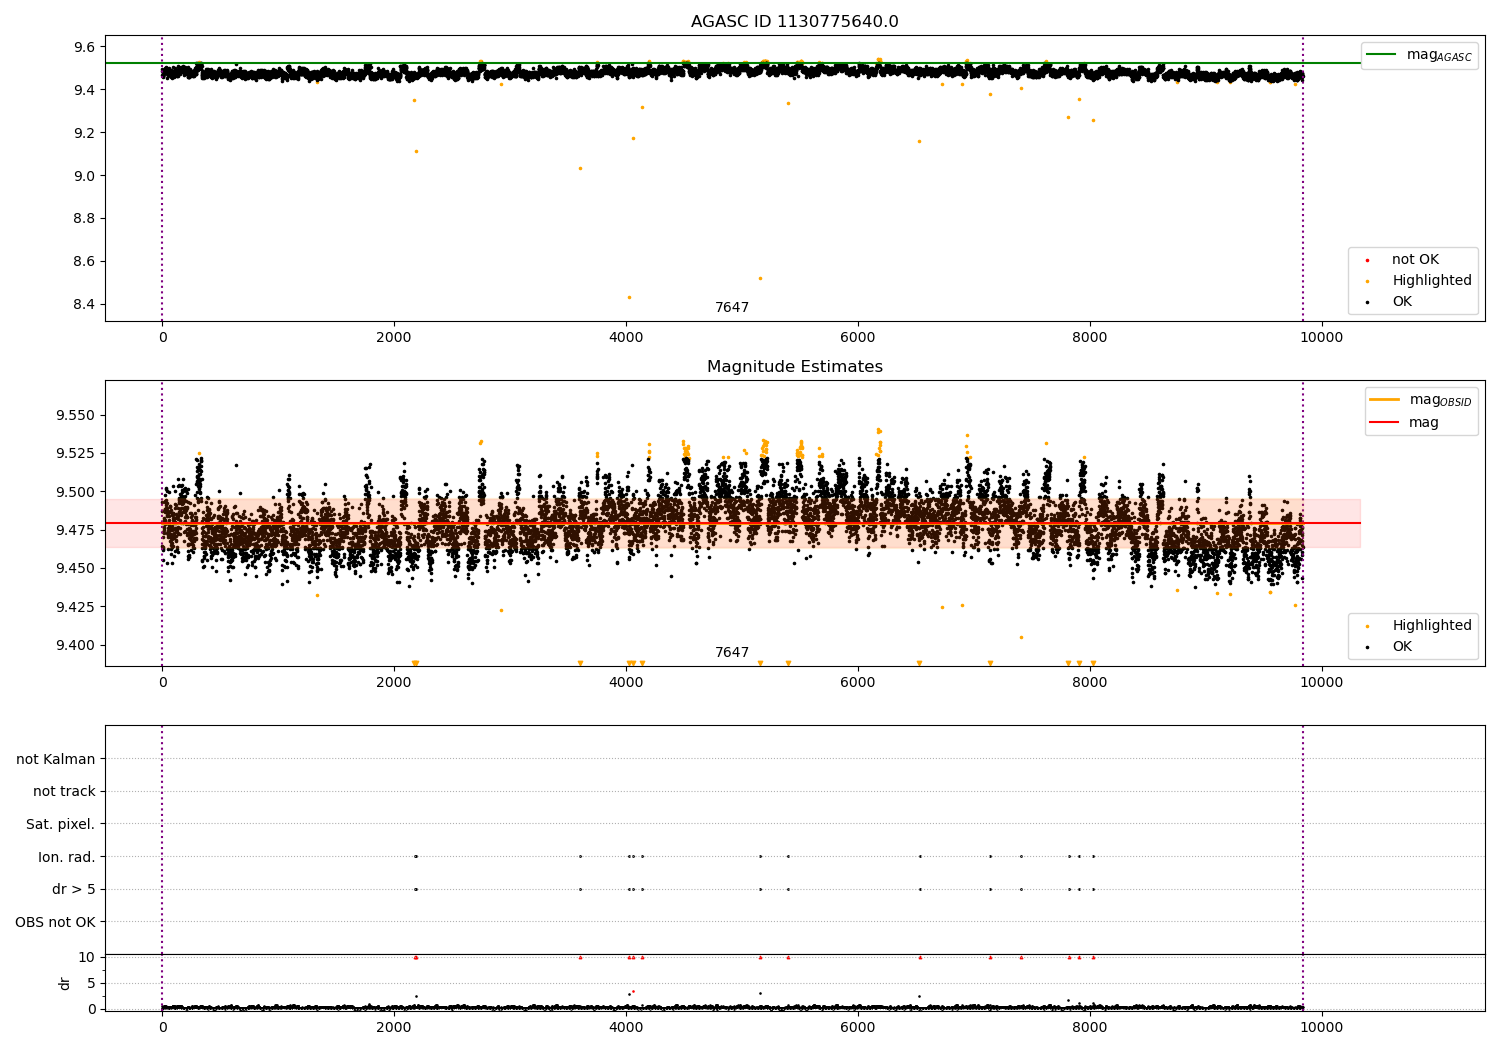1500x1050 pixels.
Task: Select 'not OK' in top plot legend
Action: [x=1415, y=260]
